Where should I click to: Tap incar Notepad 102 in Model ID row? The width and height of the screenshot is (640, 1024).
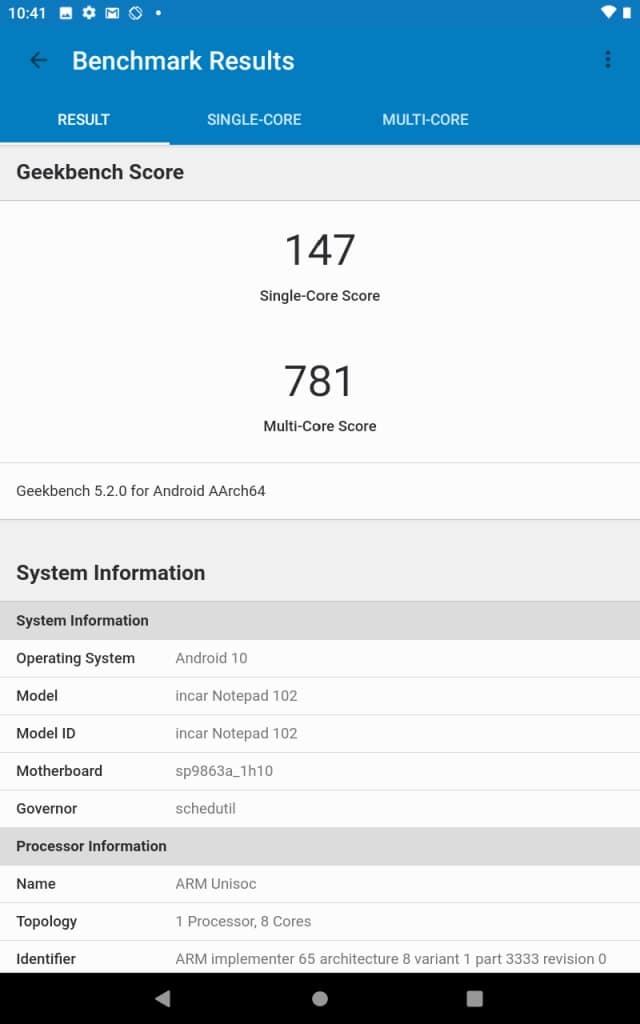[x=236, y=733]
